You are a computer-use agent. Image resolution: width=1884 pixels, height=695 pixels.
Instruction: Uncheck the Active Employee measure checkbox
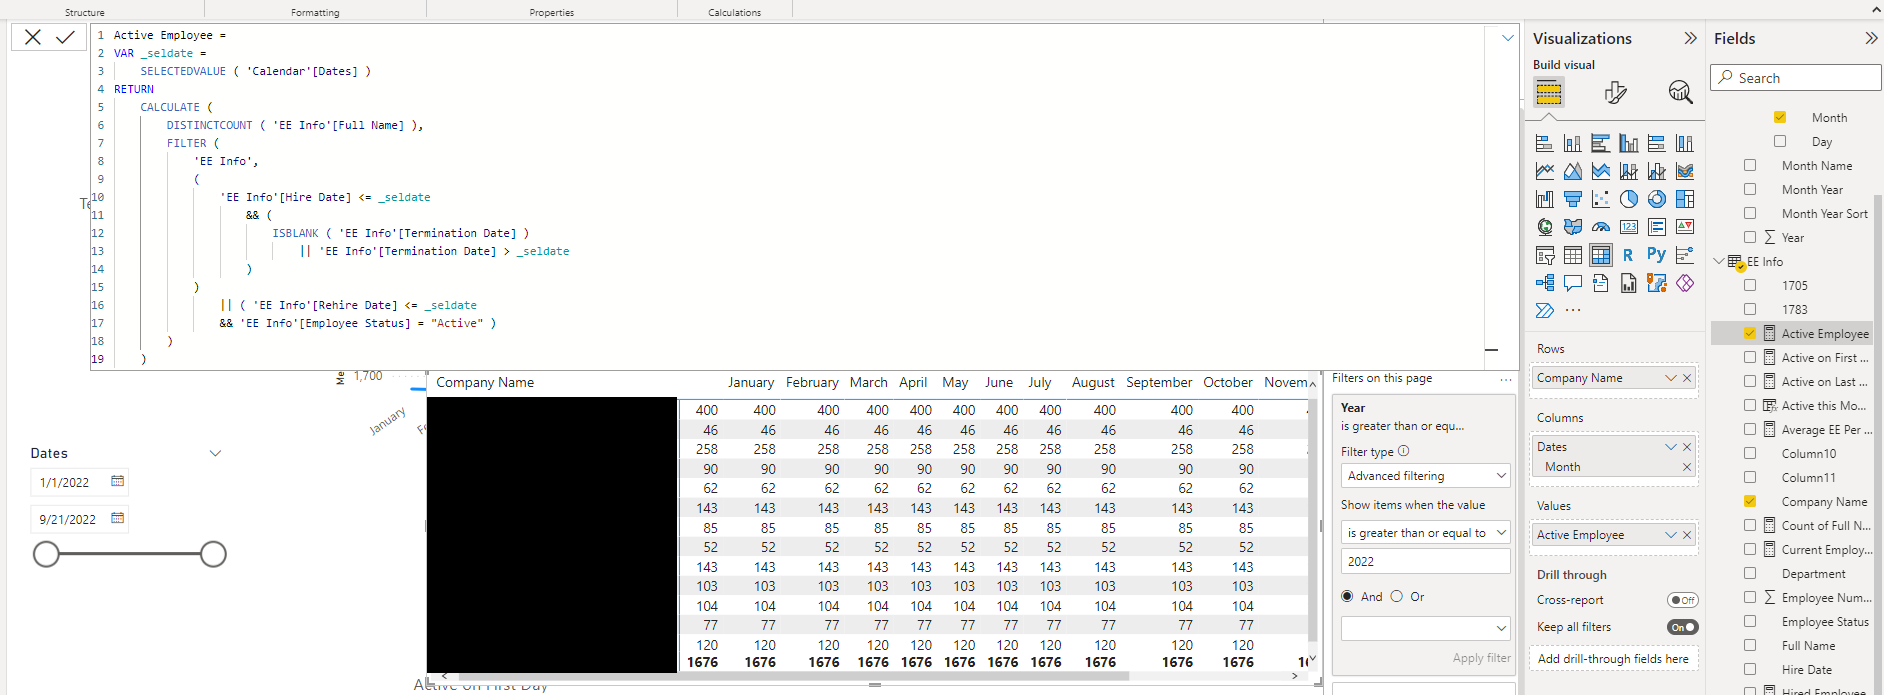coord(1750,333)
